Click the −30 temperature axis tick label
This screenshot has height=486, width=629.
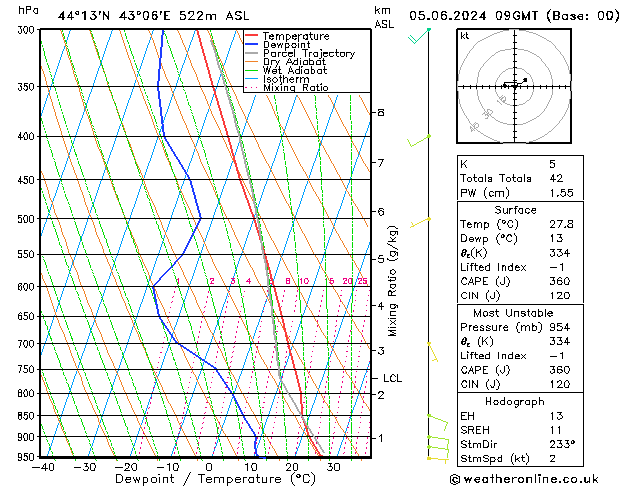(85, 467)
